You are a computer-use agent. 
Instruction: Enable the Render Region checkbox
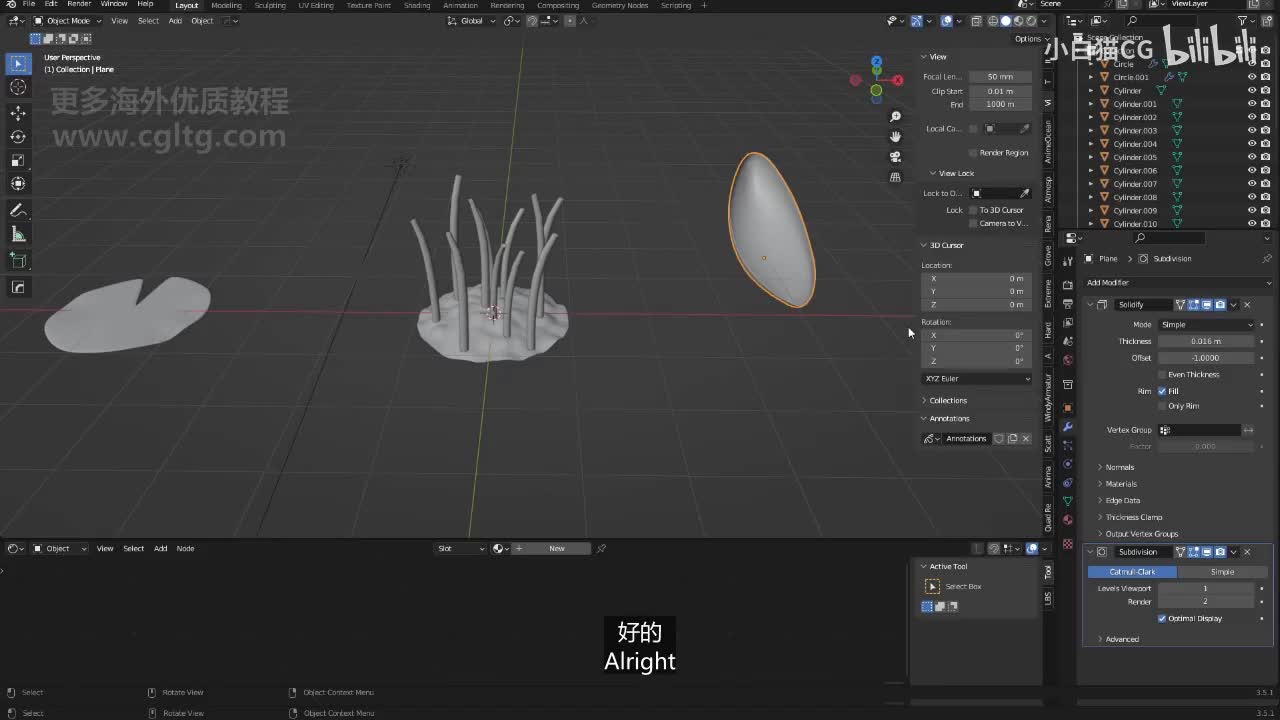pyautogui.click(x=973, y=153)
